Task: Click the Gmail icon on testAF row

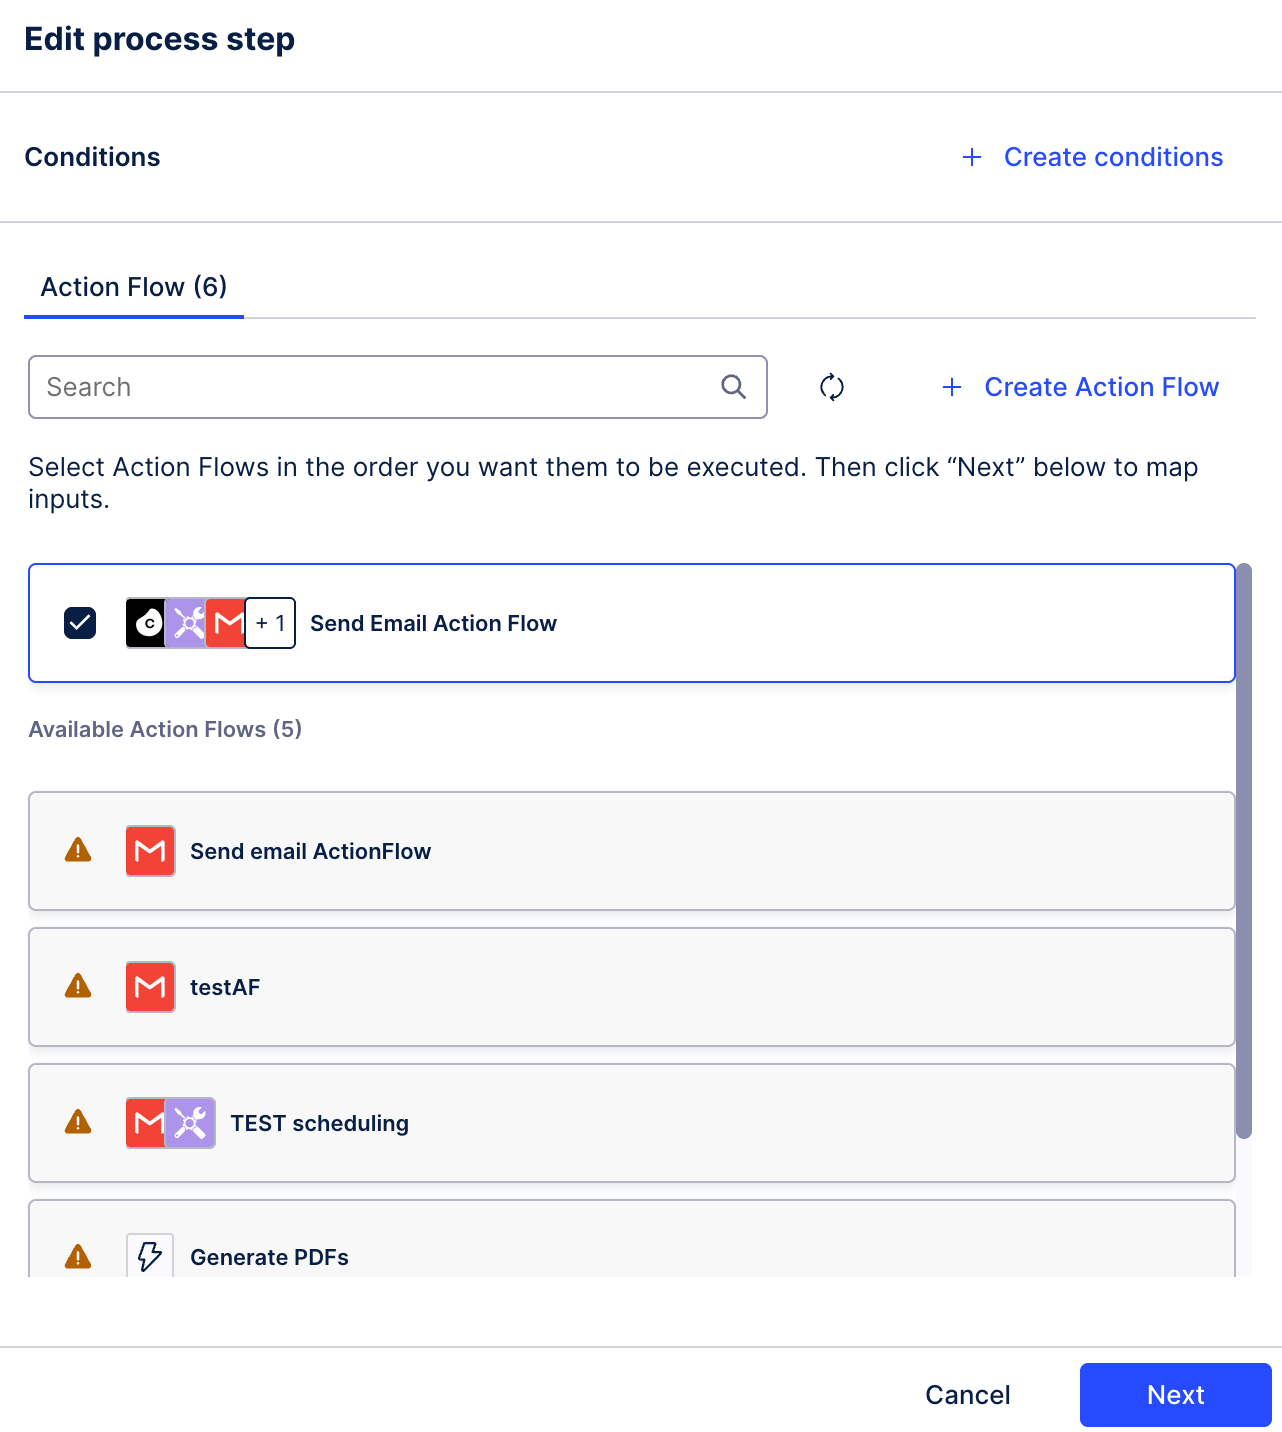Action: pos(150,987)
